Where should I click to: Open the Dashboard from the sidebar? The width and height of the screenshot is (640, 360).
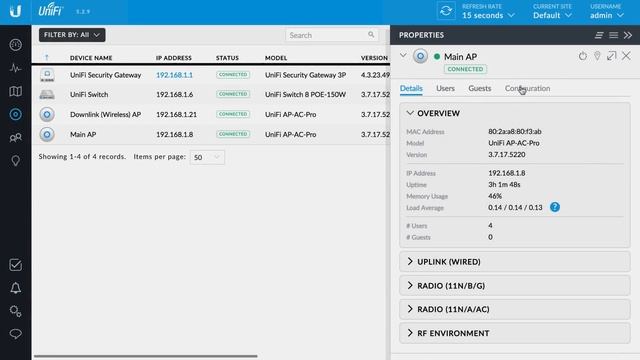click(16, 44)
